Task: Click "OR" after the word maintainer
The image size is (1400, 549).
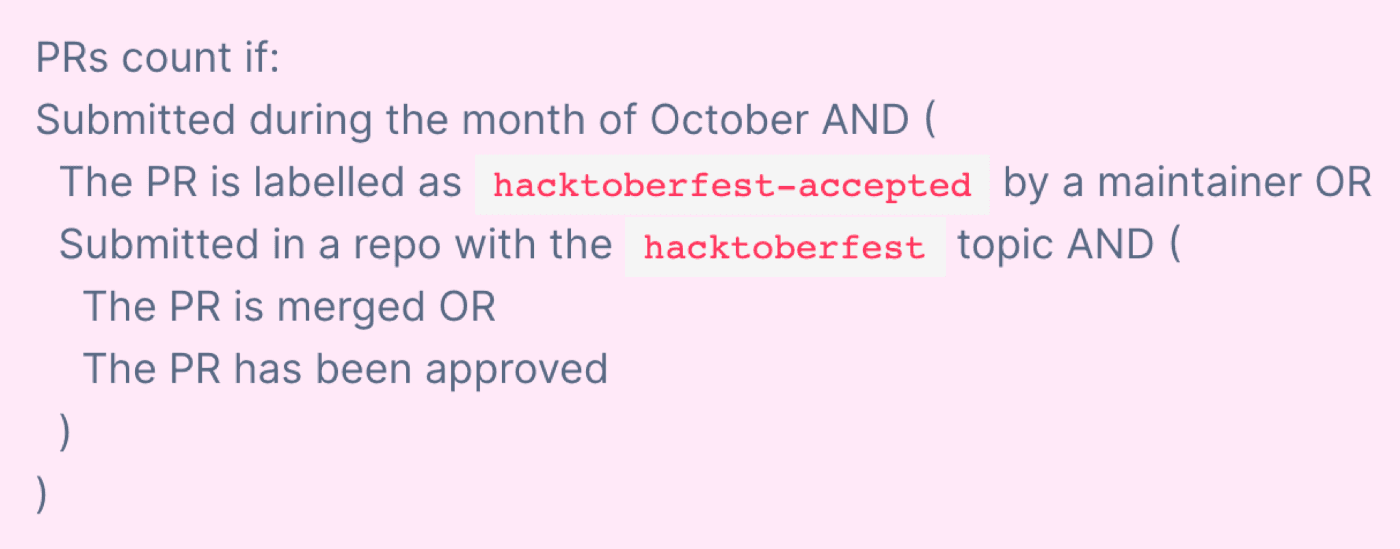Action: (x=1343, y=184)
